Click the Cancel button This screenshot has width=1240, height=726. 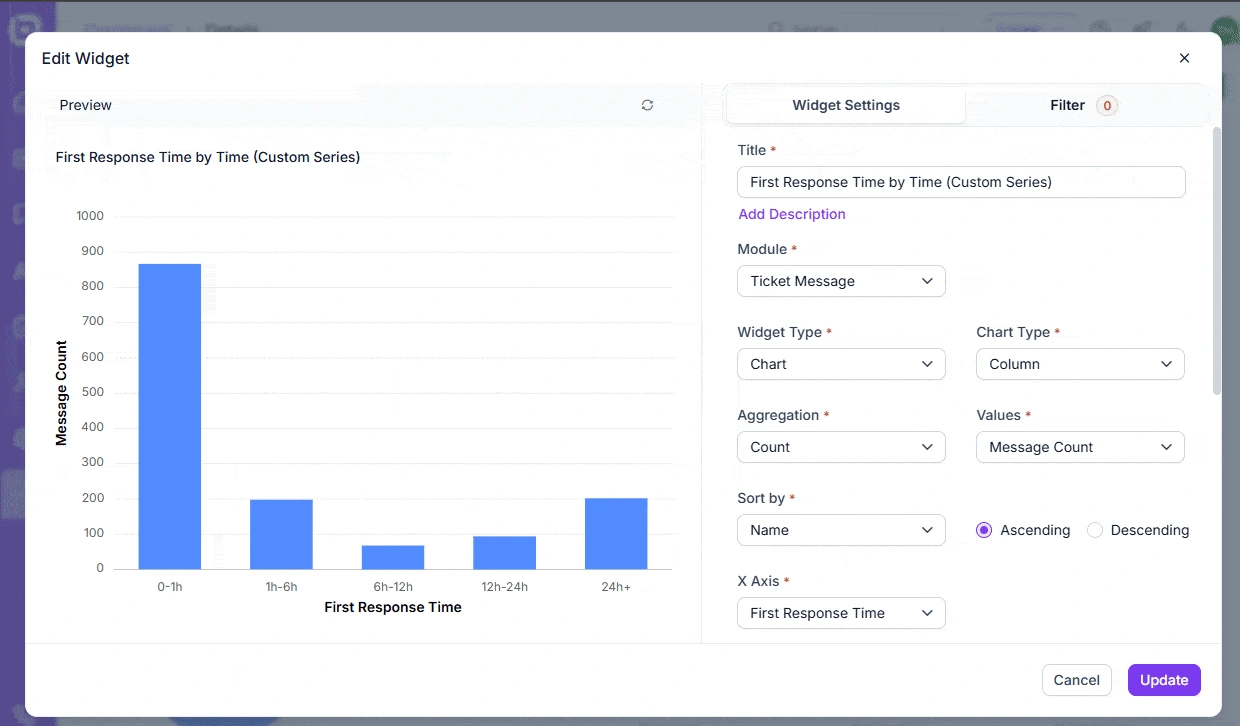pos(1077,679)
